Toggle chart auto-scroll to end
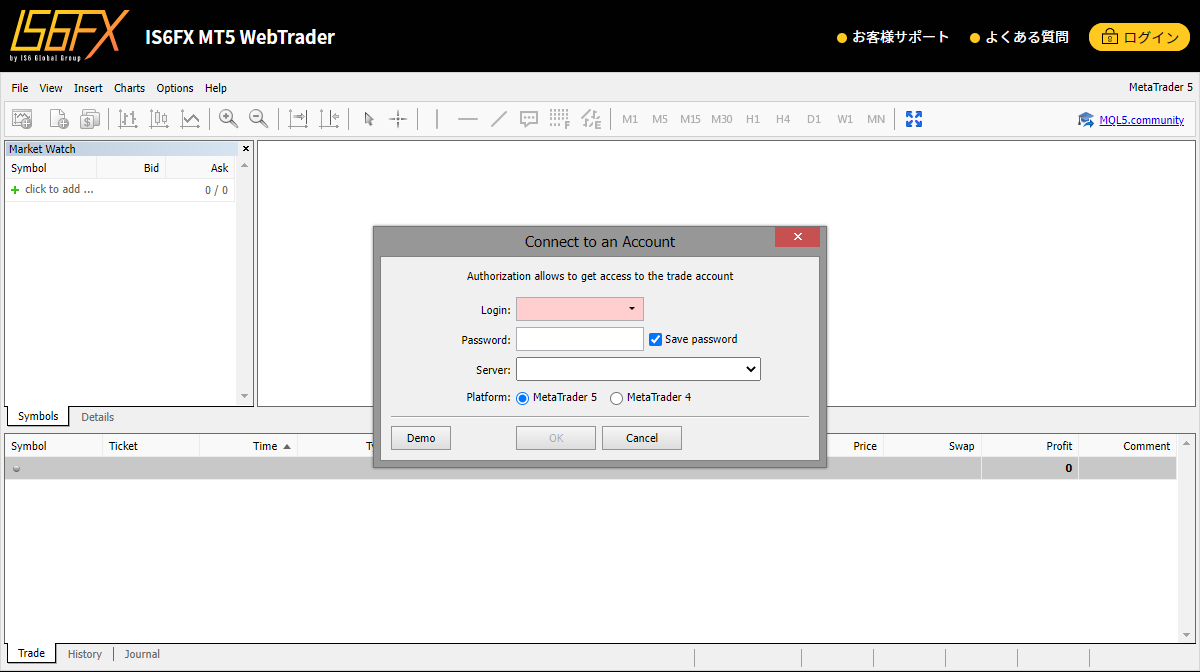1200x672 pixels. 298,119
